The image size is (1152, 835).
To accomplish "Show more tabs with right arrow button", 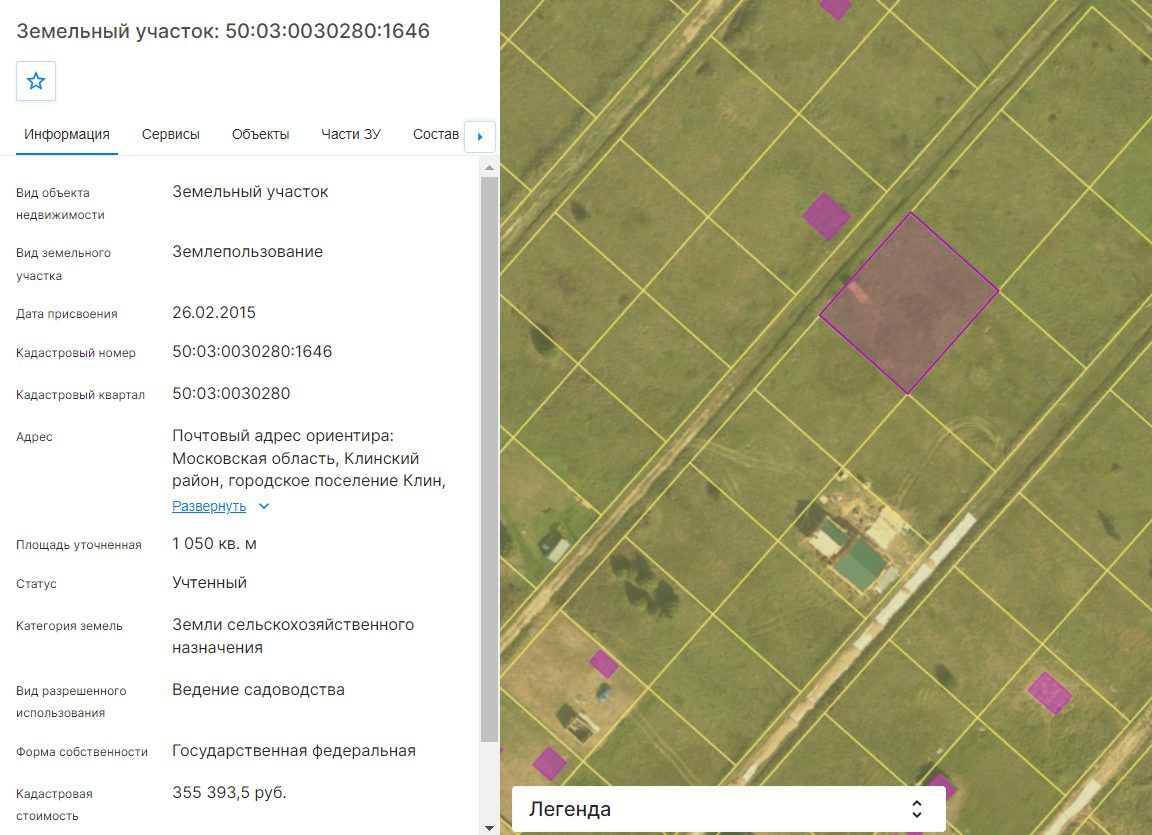I will (x=480, y=137).
